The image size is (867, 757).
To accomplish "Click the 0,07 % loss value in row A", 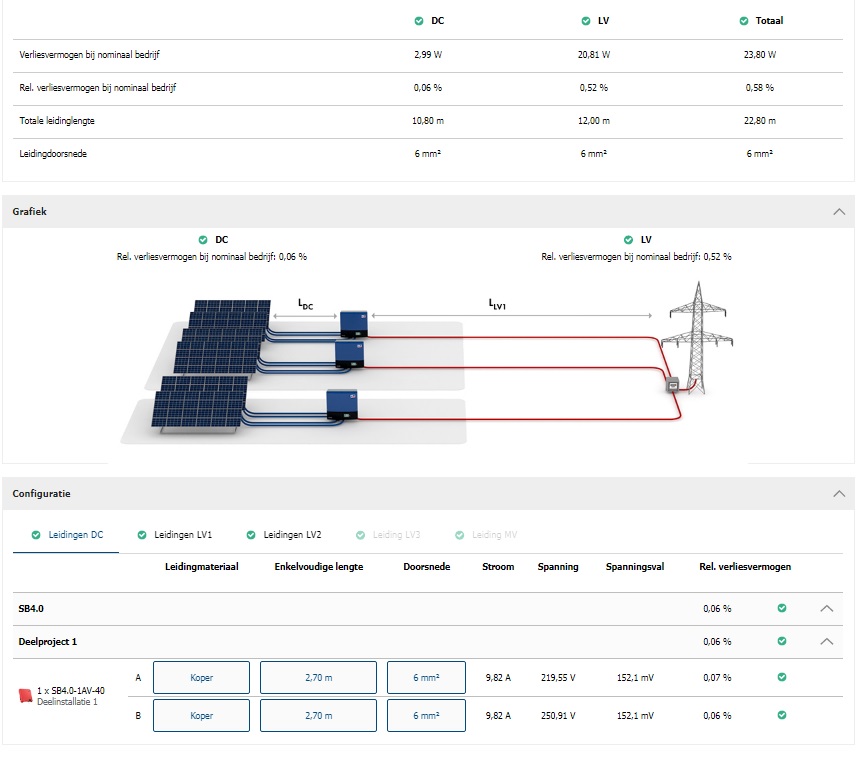I will [x=717, y=677].
